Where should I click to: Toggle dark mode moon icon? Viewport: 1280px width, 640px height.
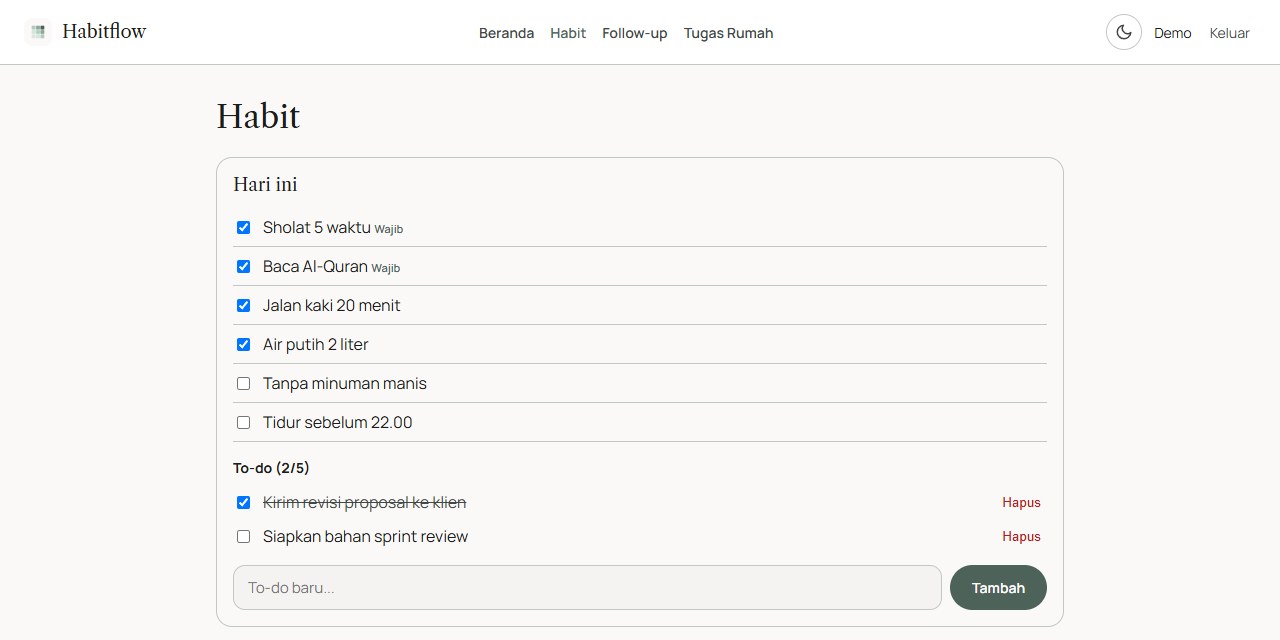[x=1124, y=32]
